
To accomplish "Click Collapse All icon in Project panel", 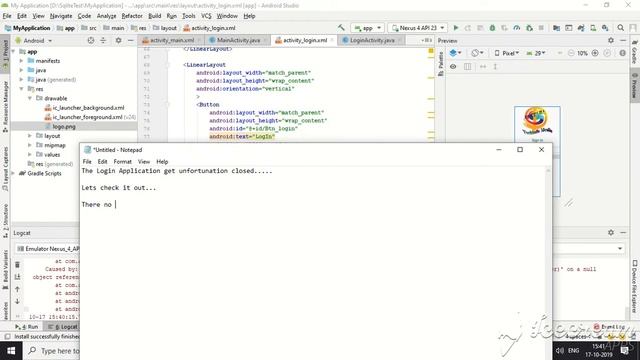I will point(103,40).
